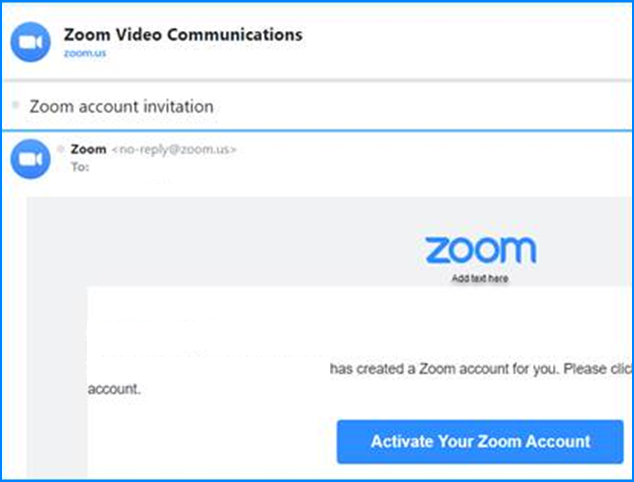This screenshot has height=482, width=634.
Task: Click the bold Zoom sender name
Action: 89,149
